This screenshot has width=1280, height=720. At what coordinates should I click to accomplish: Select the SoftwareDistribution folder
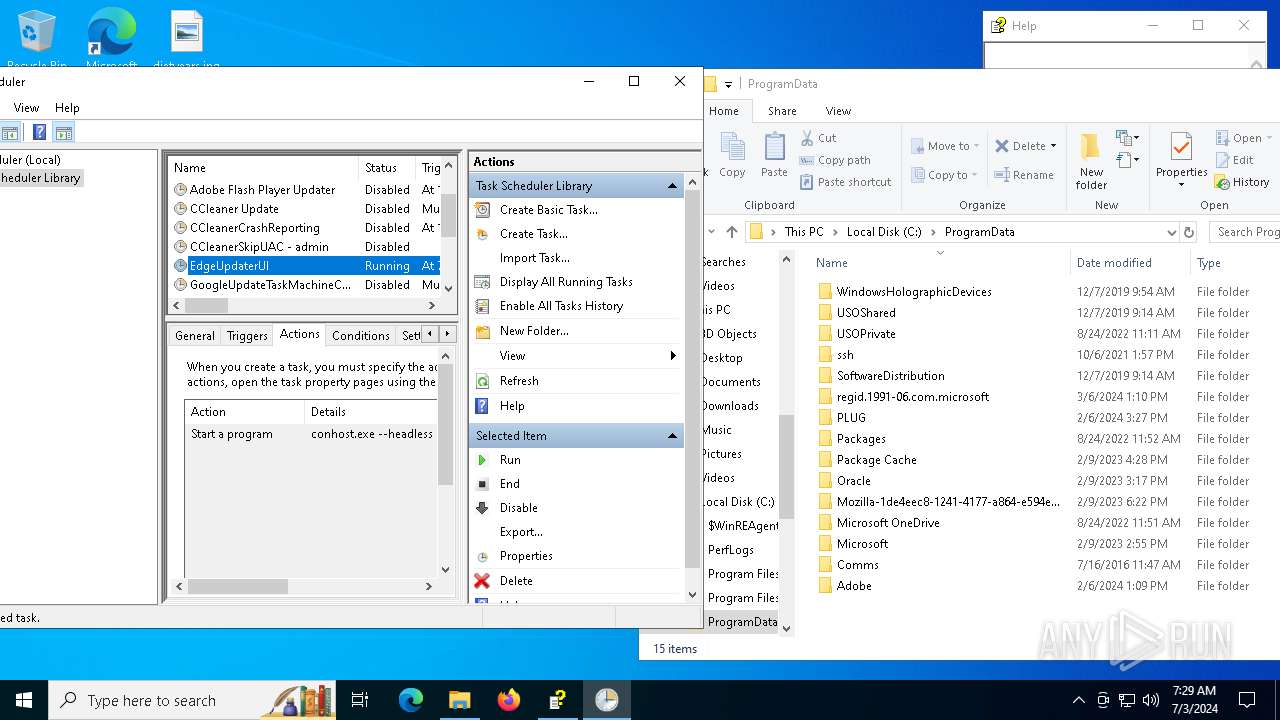point(890,376)
